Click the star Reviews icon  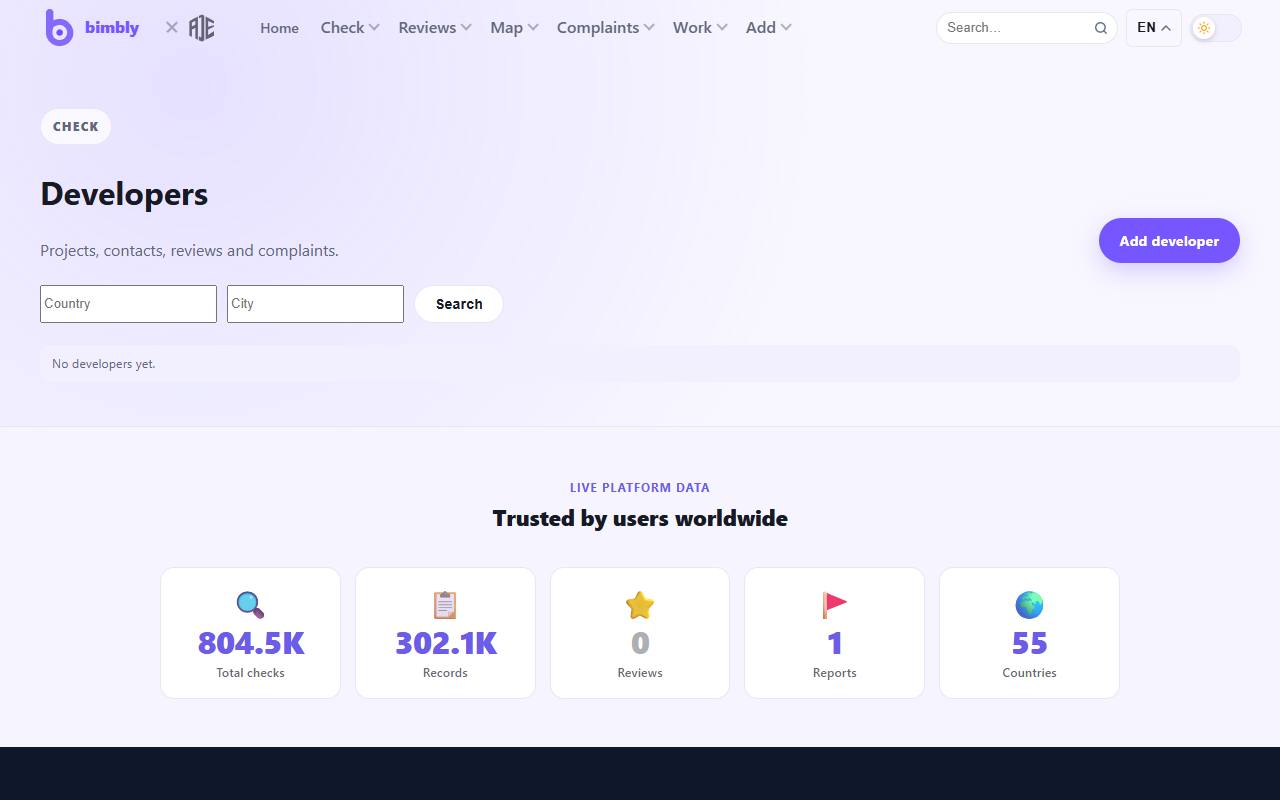pos(640,605)
